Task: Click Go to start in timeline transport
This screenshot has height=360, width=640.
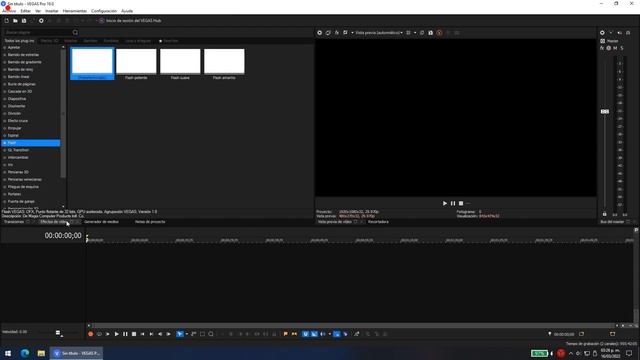Action: tap(142, 334)
